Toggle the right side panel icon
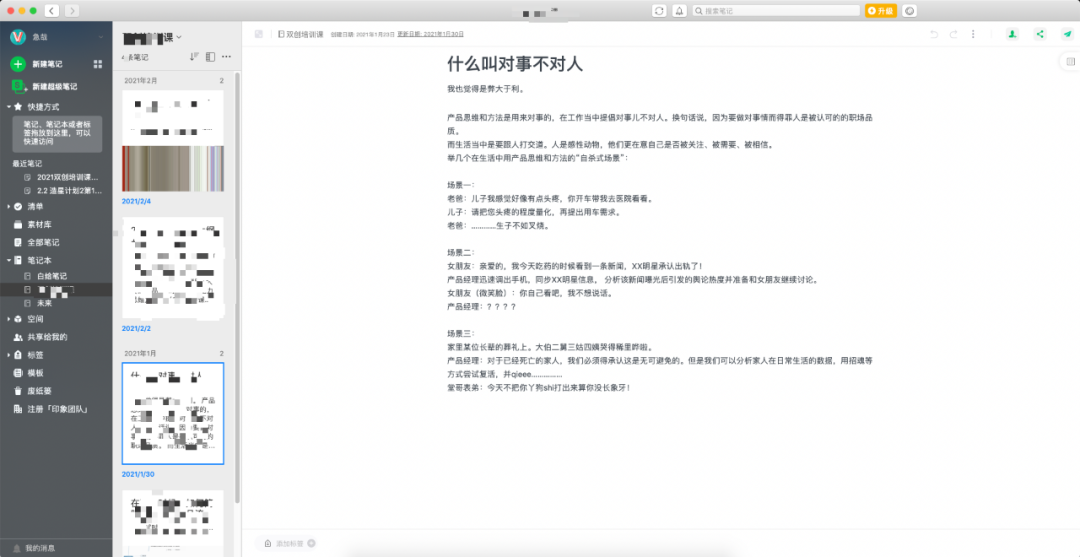 click(x=1069, y=62)
